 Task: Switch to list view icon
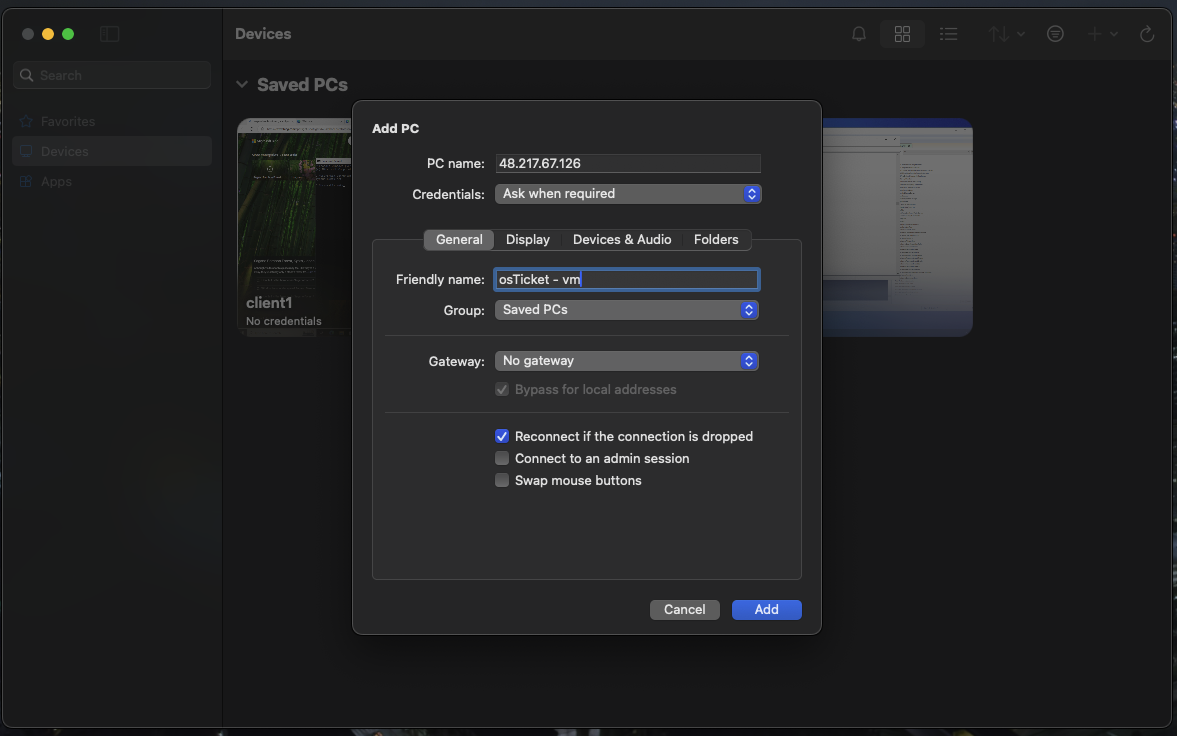[949, 34]
